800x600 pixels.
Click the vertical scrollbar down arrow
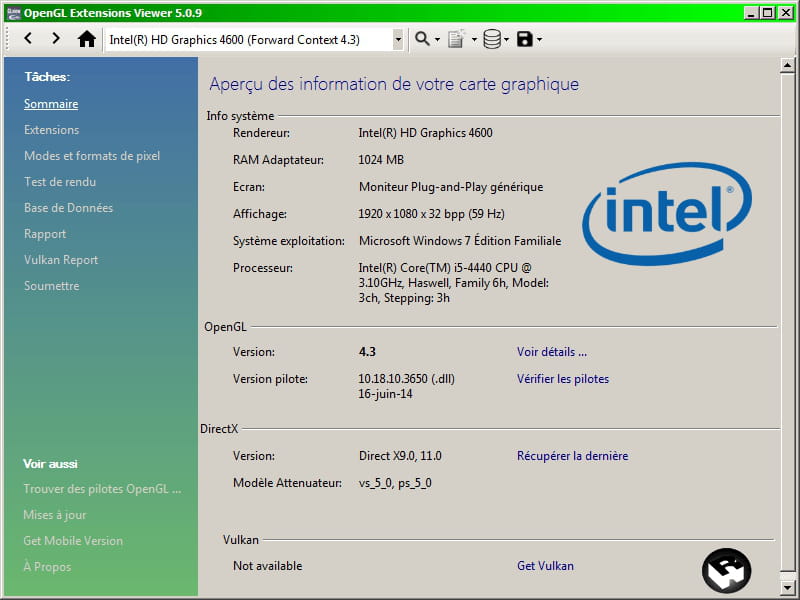(x=787, y=589)
